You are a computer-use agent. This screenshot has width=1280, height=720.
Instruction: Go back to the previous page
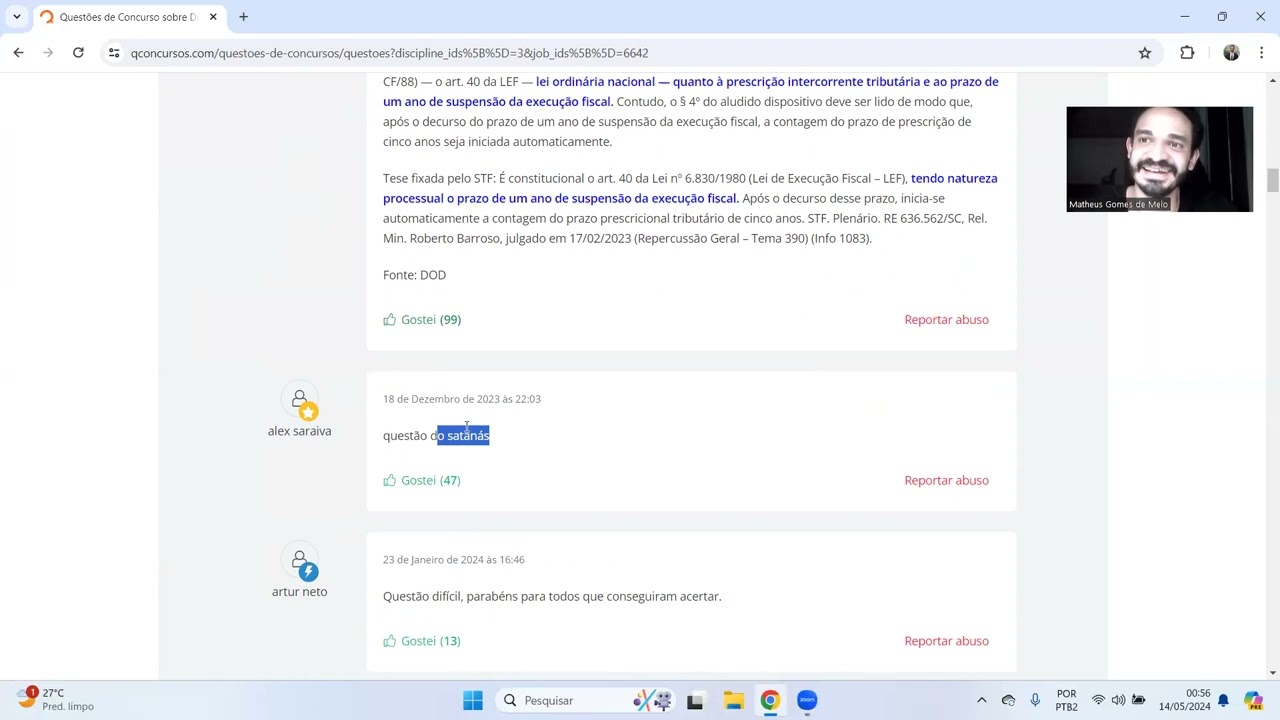18,53
